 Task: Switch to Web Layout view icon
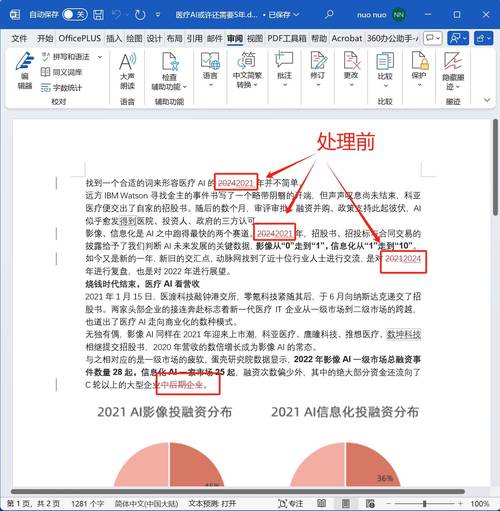point(370,503)
